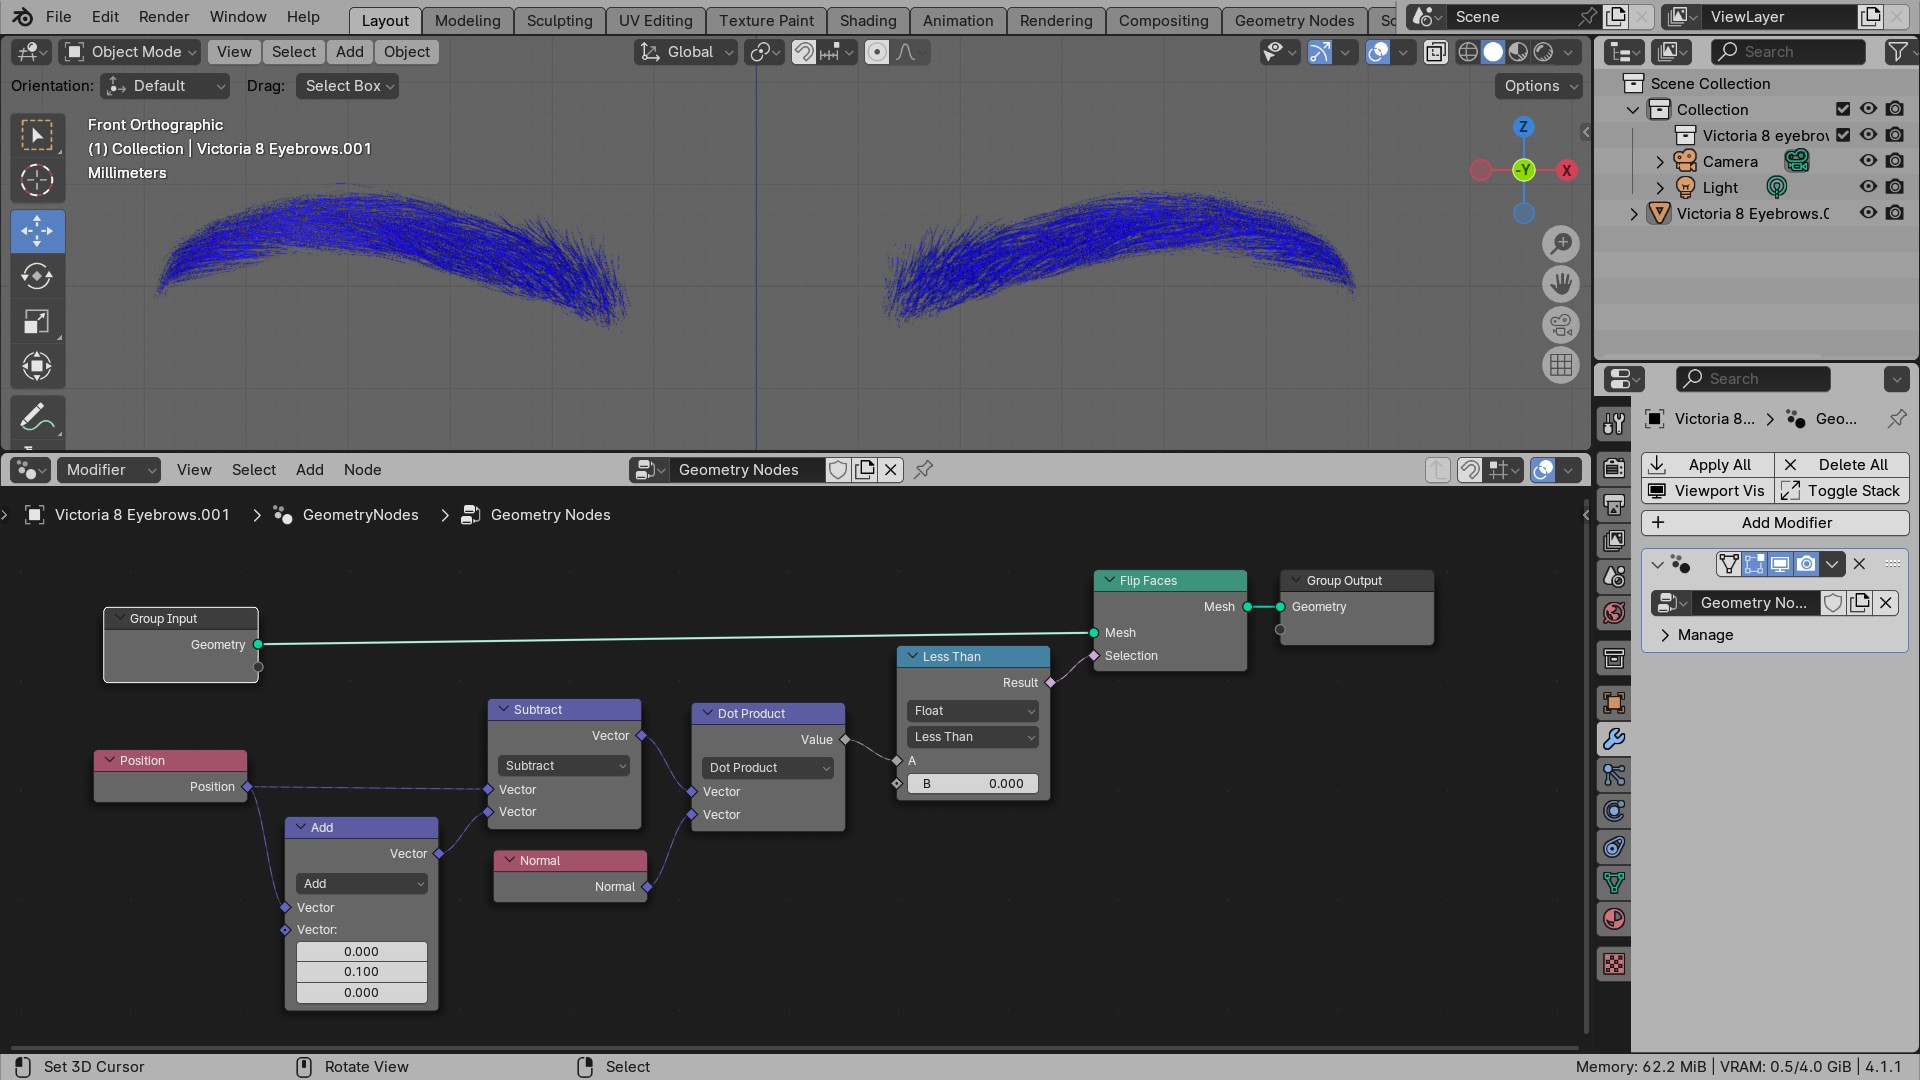Toggle camera view in viewport
Screen dimensions: 1920x1080
coord(1560,325)
